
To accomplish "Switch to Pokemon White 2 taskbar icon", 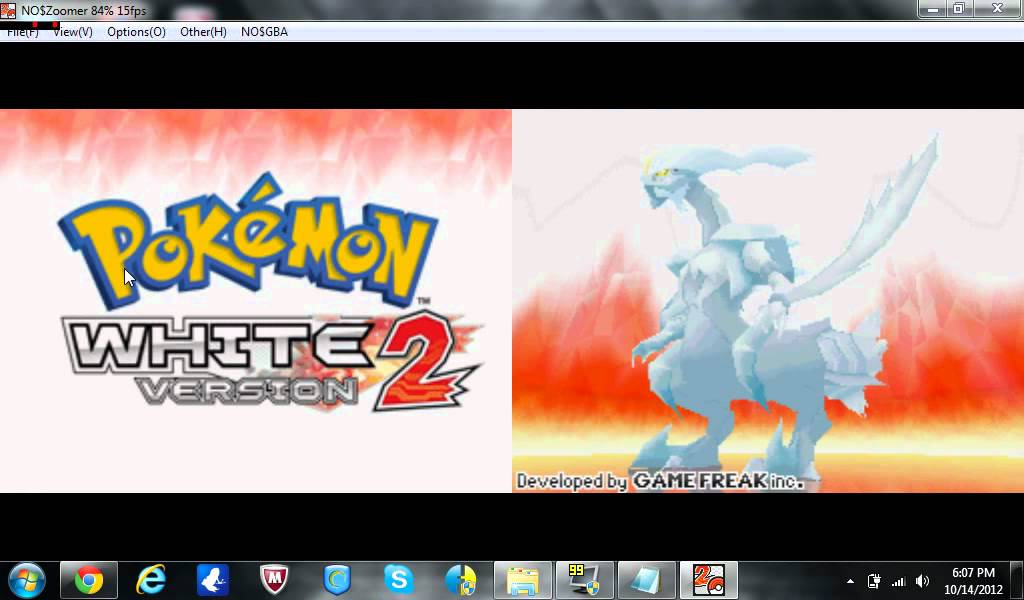I will pyautogui.click(x=709, y=580).
